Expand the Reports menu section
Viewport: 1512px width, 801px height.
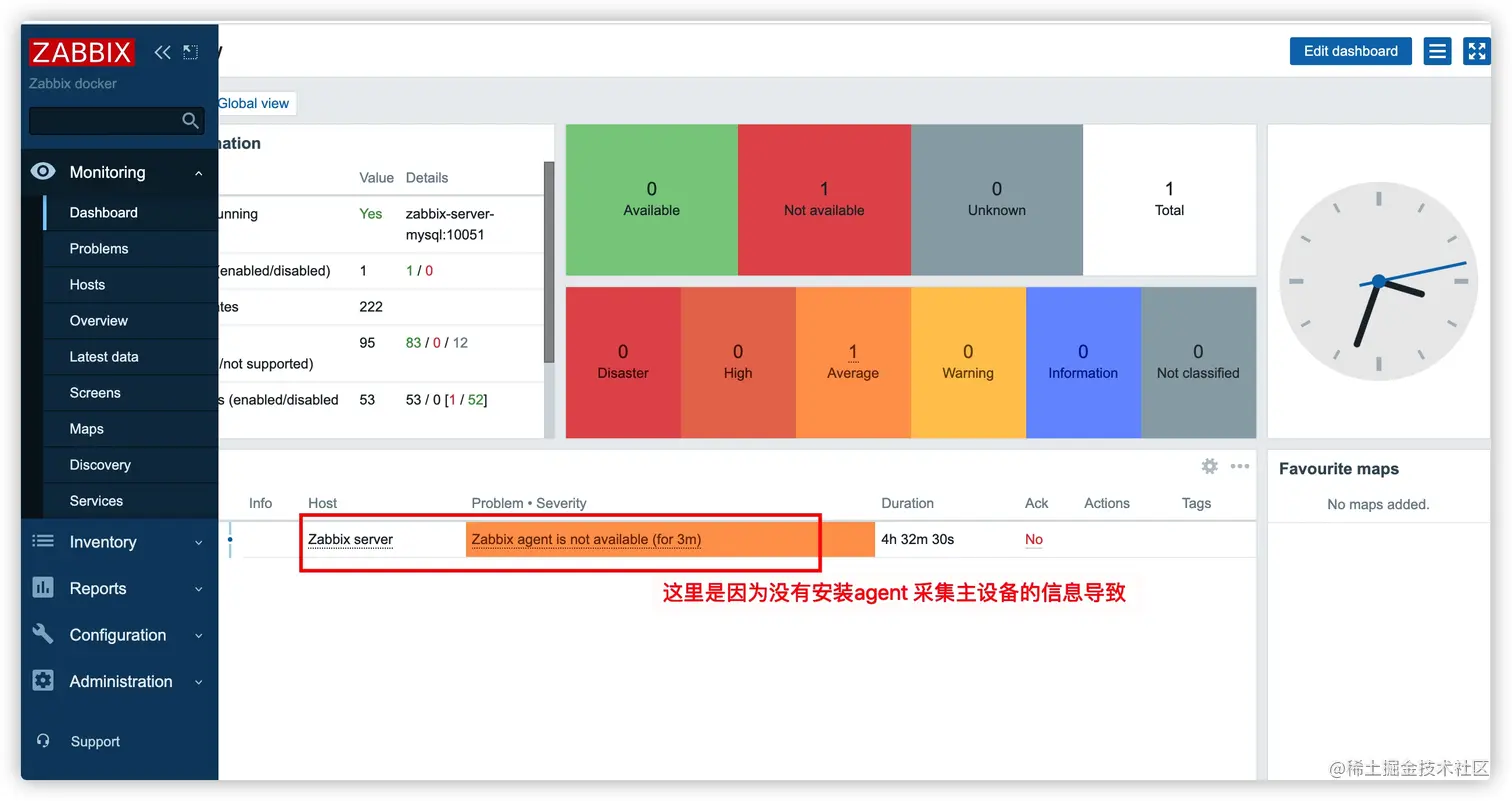198,589
